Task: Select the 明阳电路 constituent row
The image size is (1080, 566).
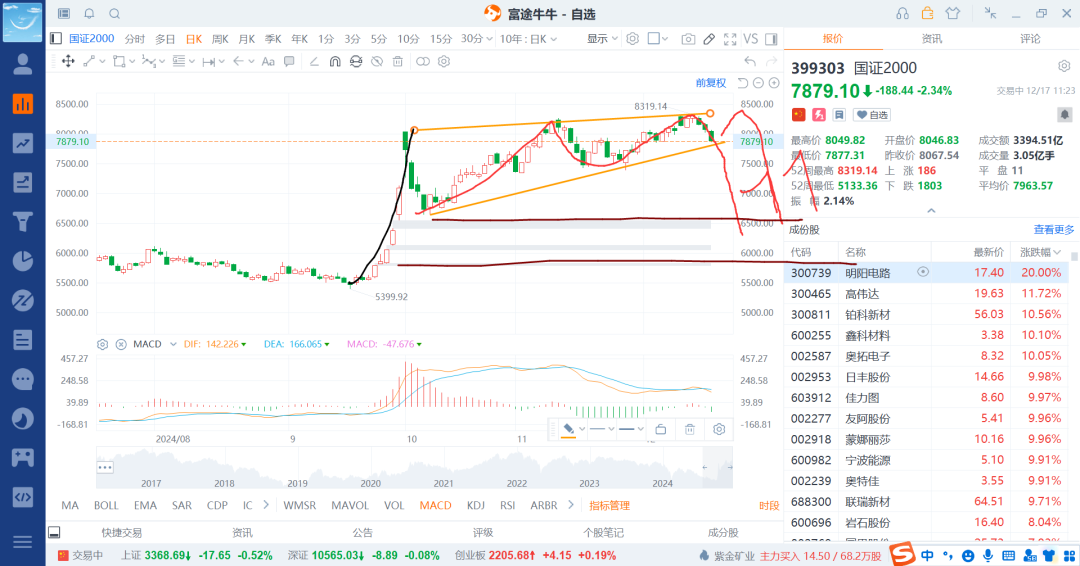Action: pos(928,273)
